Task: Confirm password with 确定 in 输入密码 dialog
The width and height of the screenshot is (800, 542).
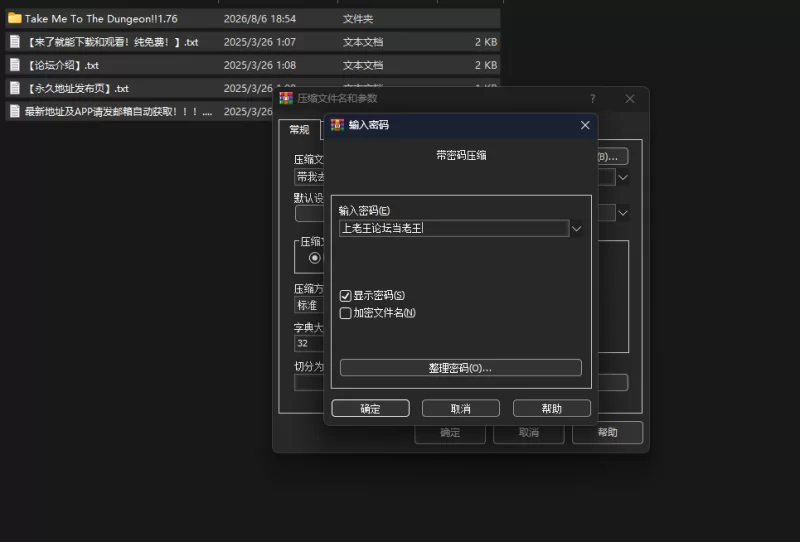Action: pyautogui.click(x=370, y=408)
